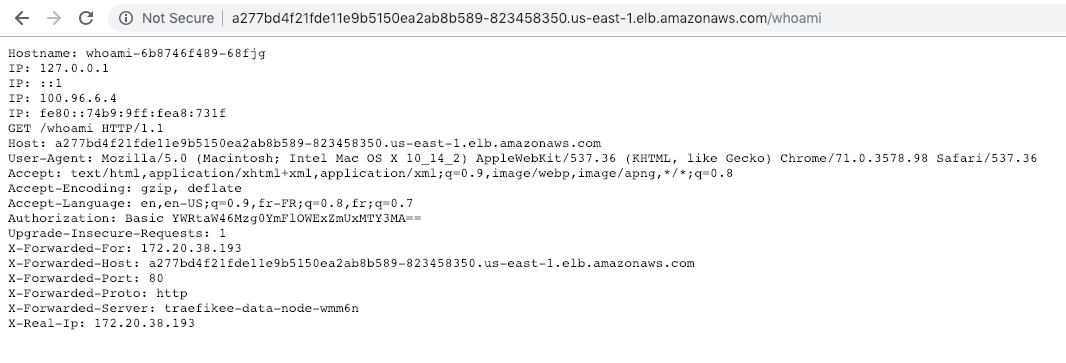Viewport: 1066px width, 363px height.
Task: Focus the address bar URL text
Action: click(526, 18)
